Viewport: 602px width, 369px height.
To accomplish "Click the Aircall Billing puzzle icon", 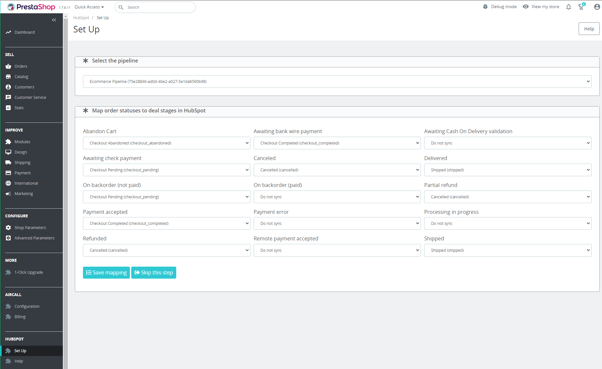I will [8, 317].
